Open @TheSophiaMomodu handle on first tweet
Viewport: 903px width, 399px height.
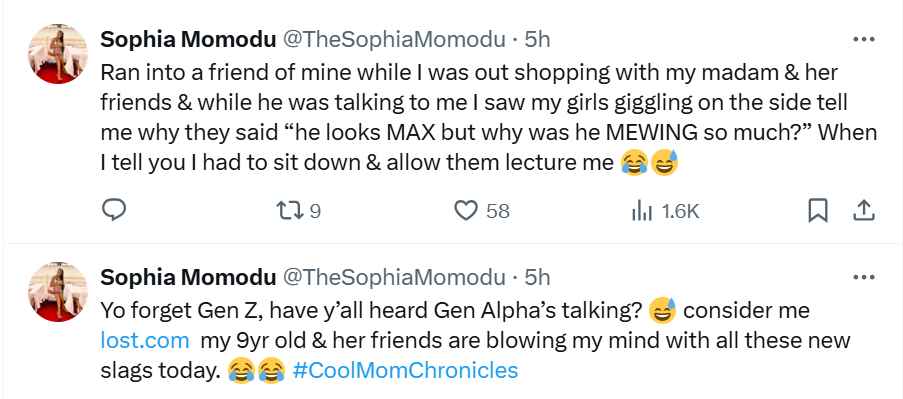394,40
